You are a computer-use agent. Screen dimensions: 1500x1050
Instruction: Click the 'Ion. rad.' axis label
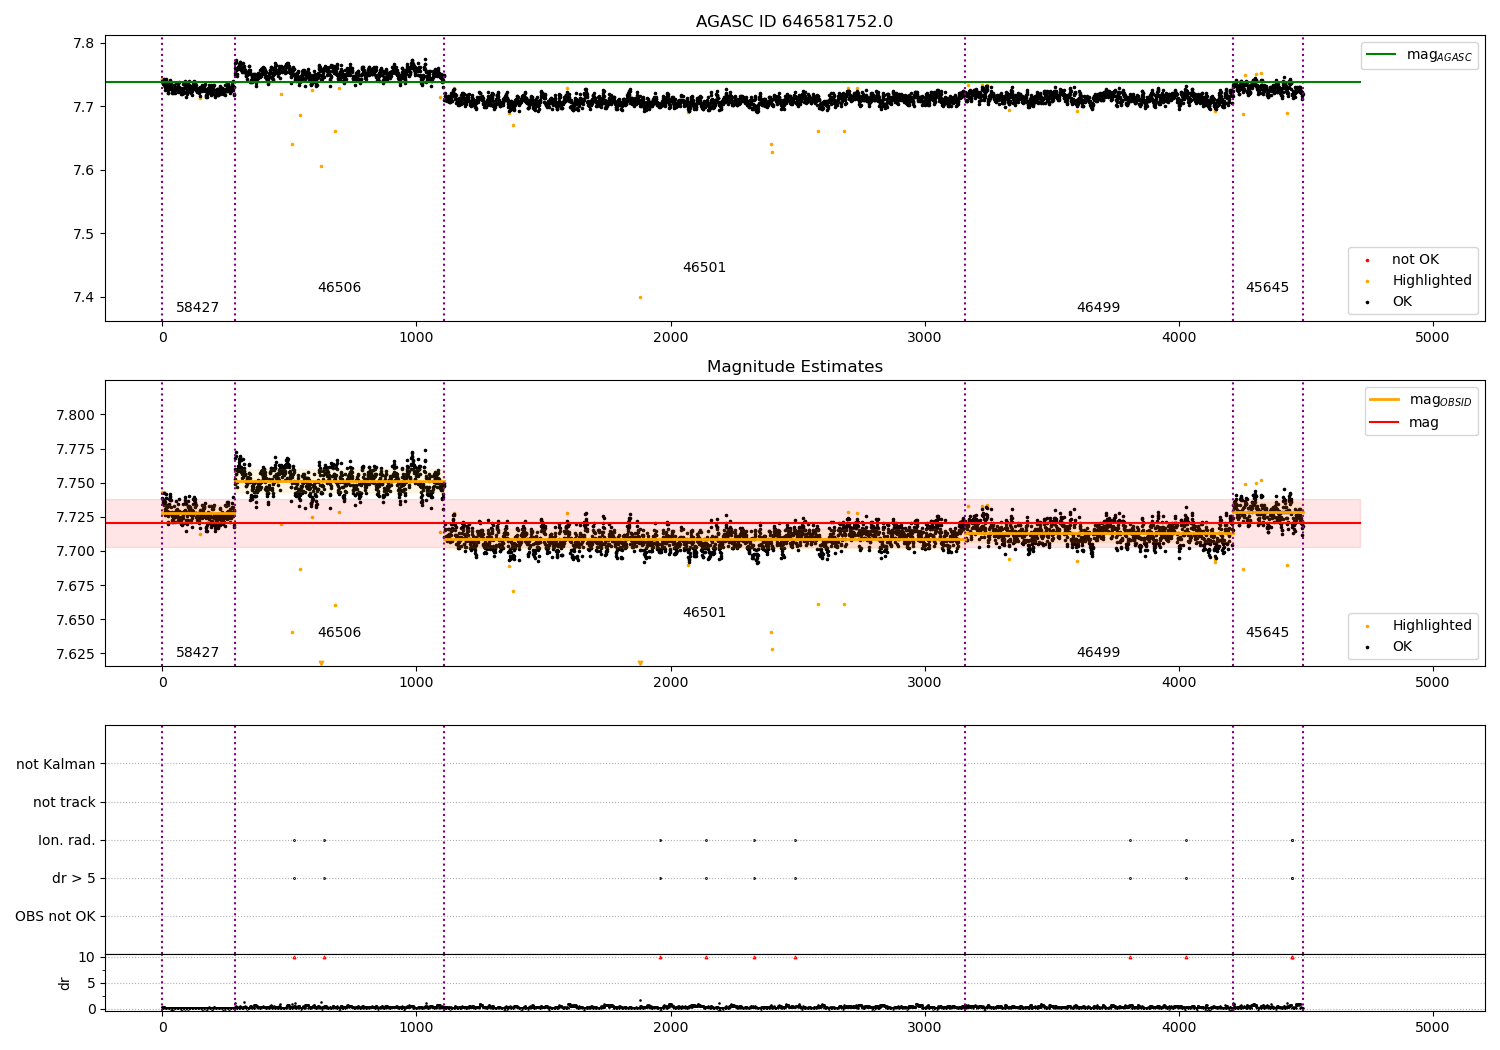(67, 841)
